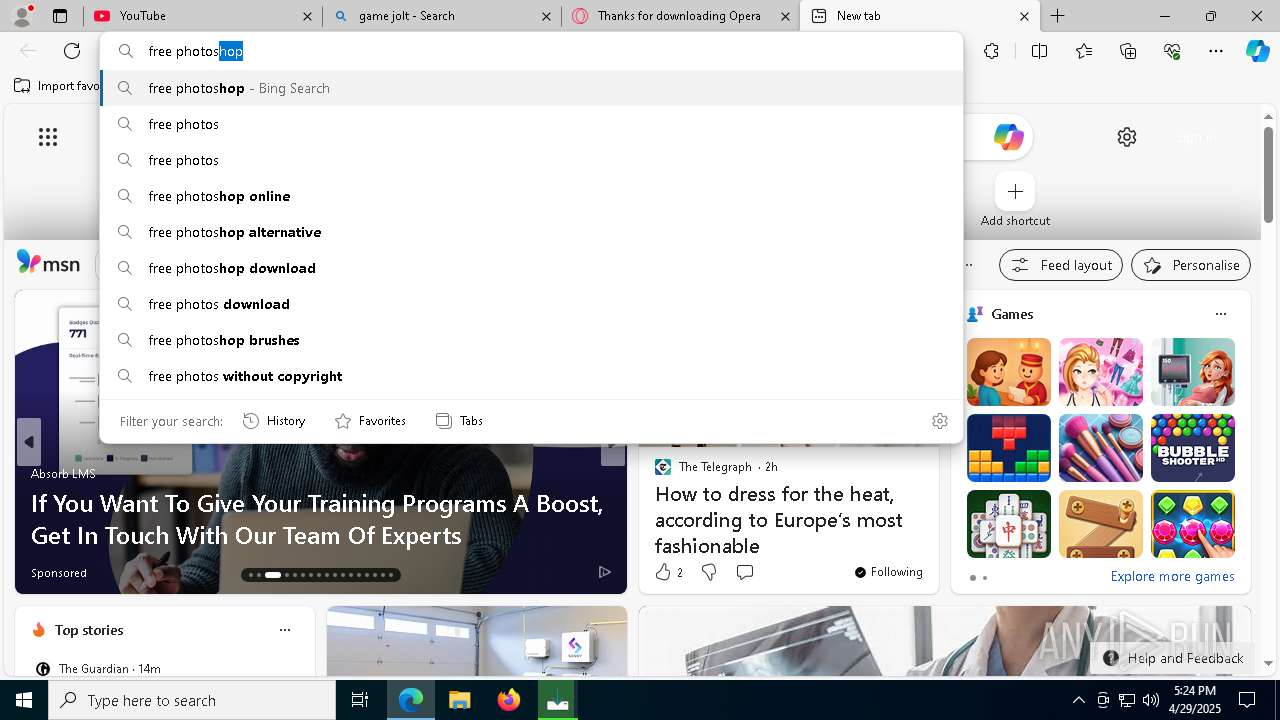This screenshot has height=720, width=1280.
Task: Click the Copilot logo on new tab page
Action: click(x=1008, y=137)
